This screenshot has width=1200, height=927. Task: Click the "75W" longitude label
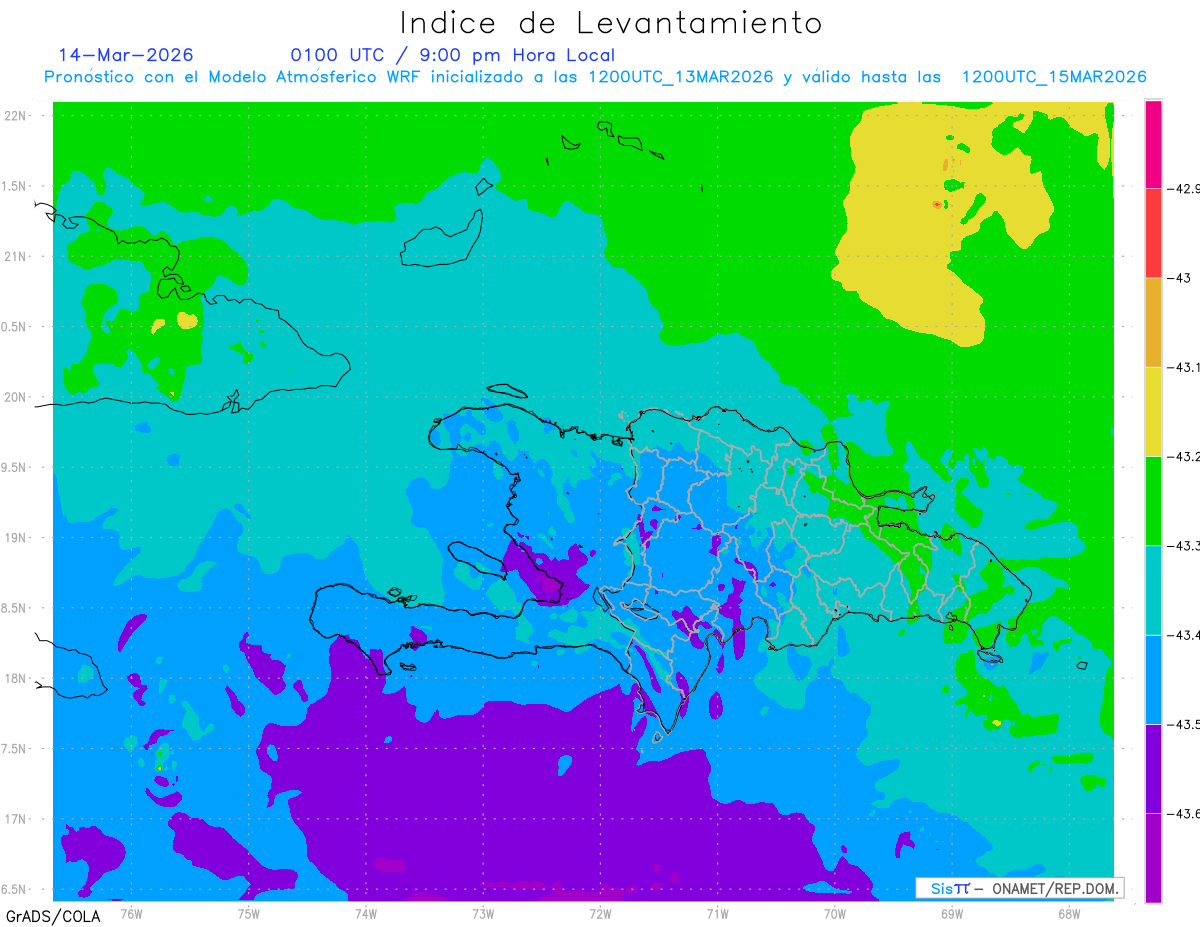[249, 913]
